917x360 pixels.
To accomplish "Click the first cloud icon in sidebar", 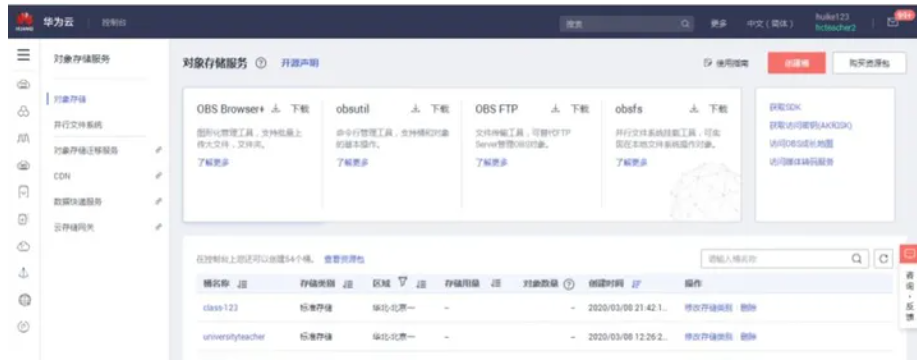I will coord(23,85).
